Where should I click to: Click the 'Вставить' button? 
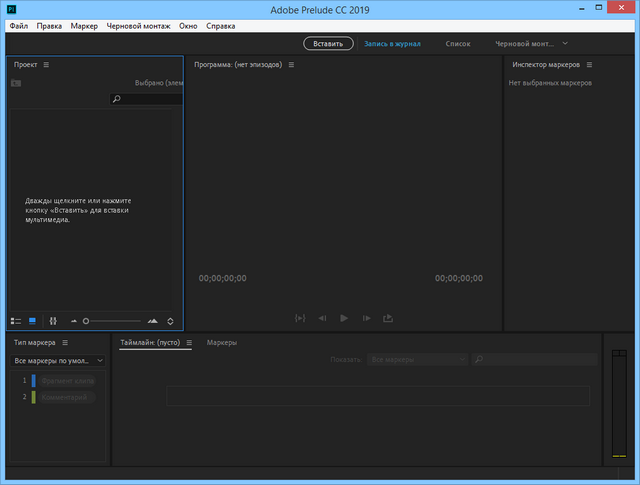(x=329, y=44)
